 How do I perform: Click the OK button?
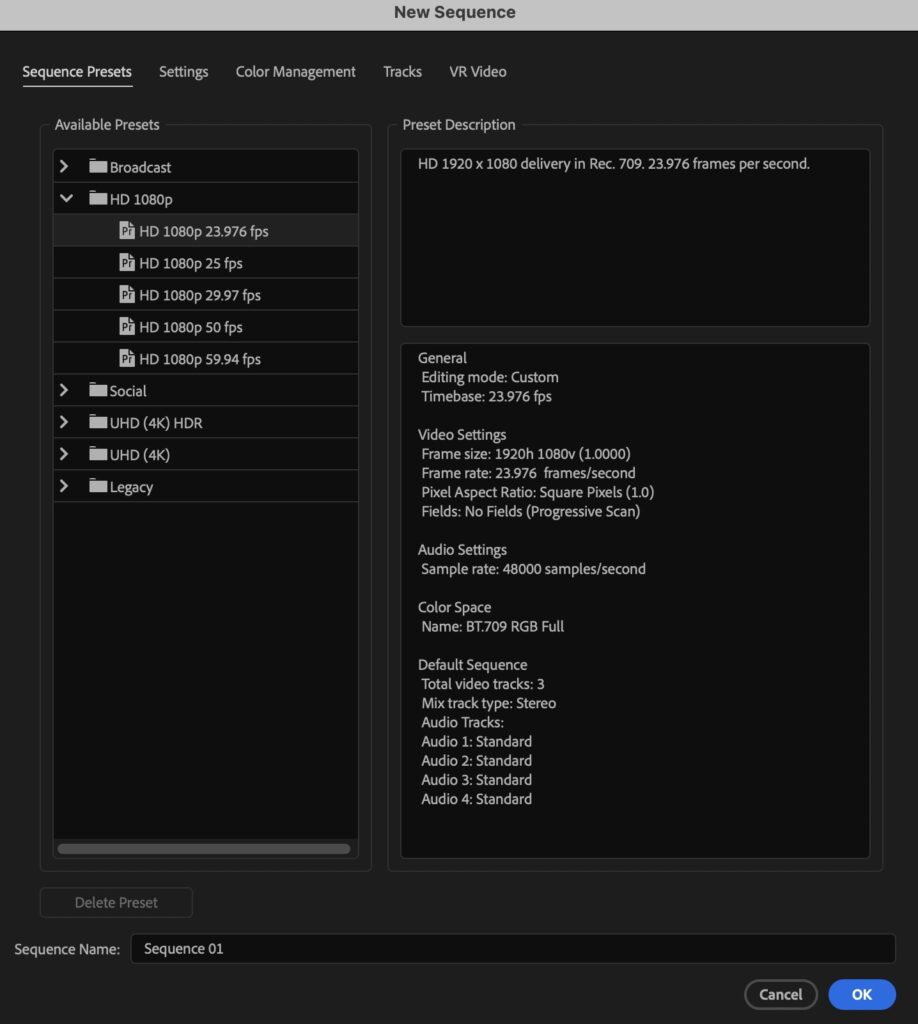point(862,995)
